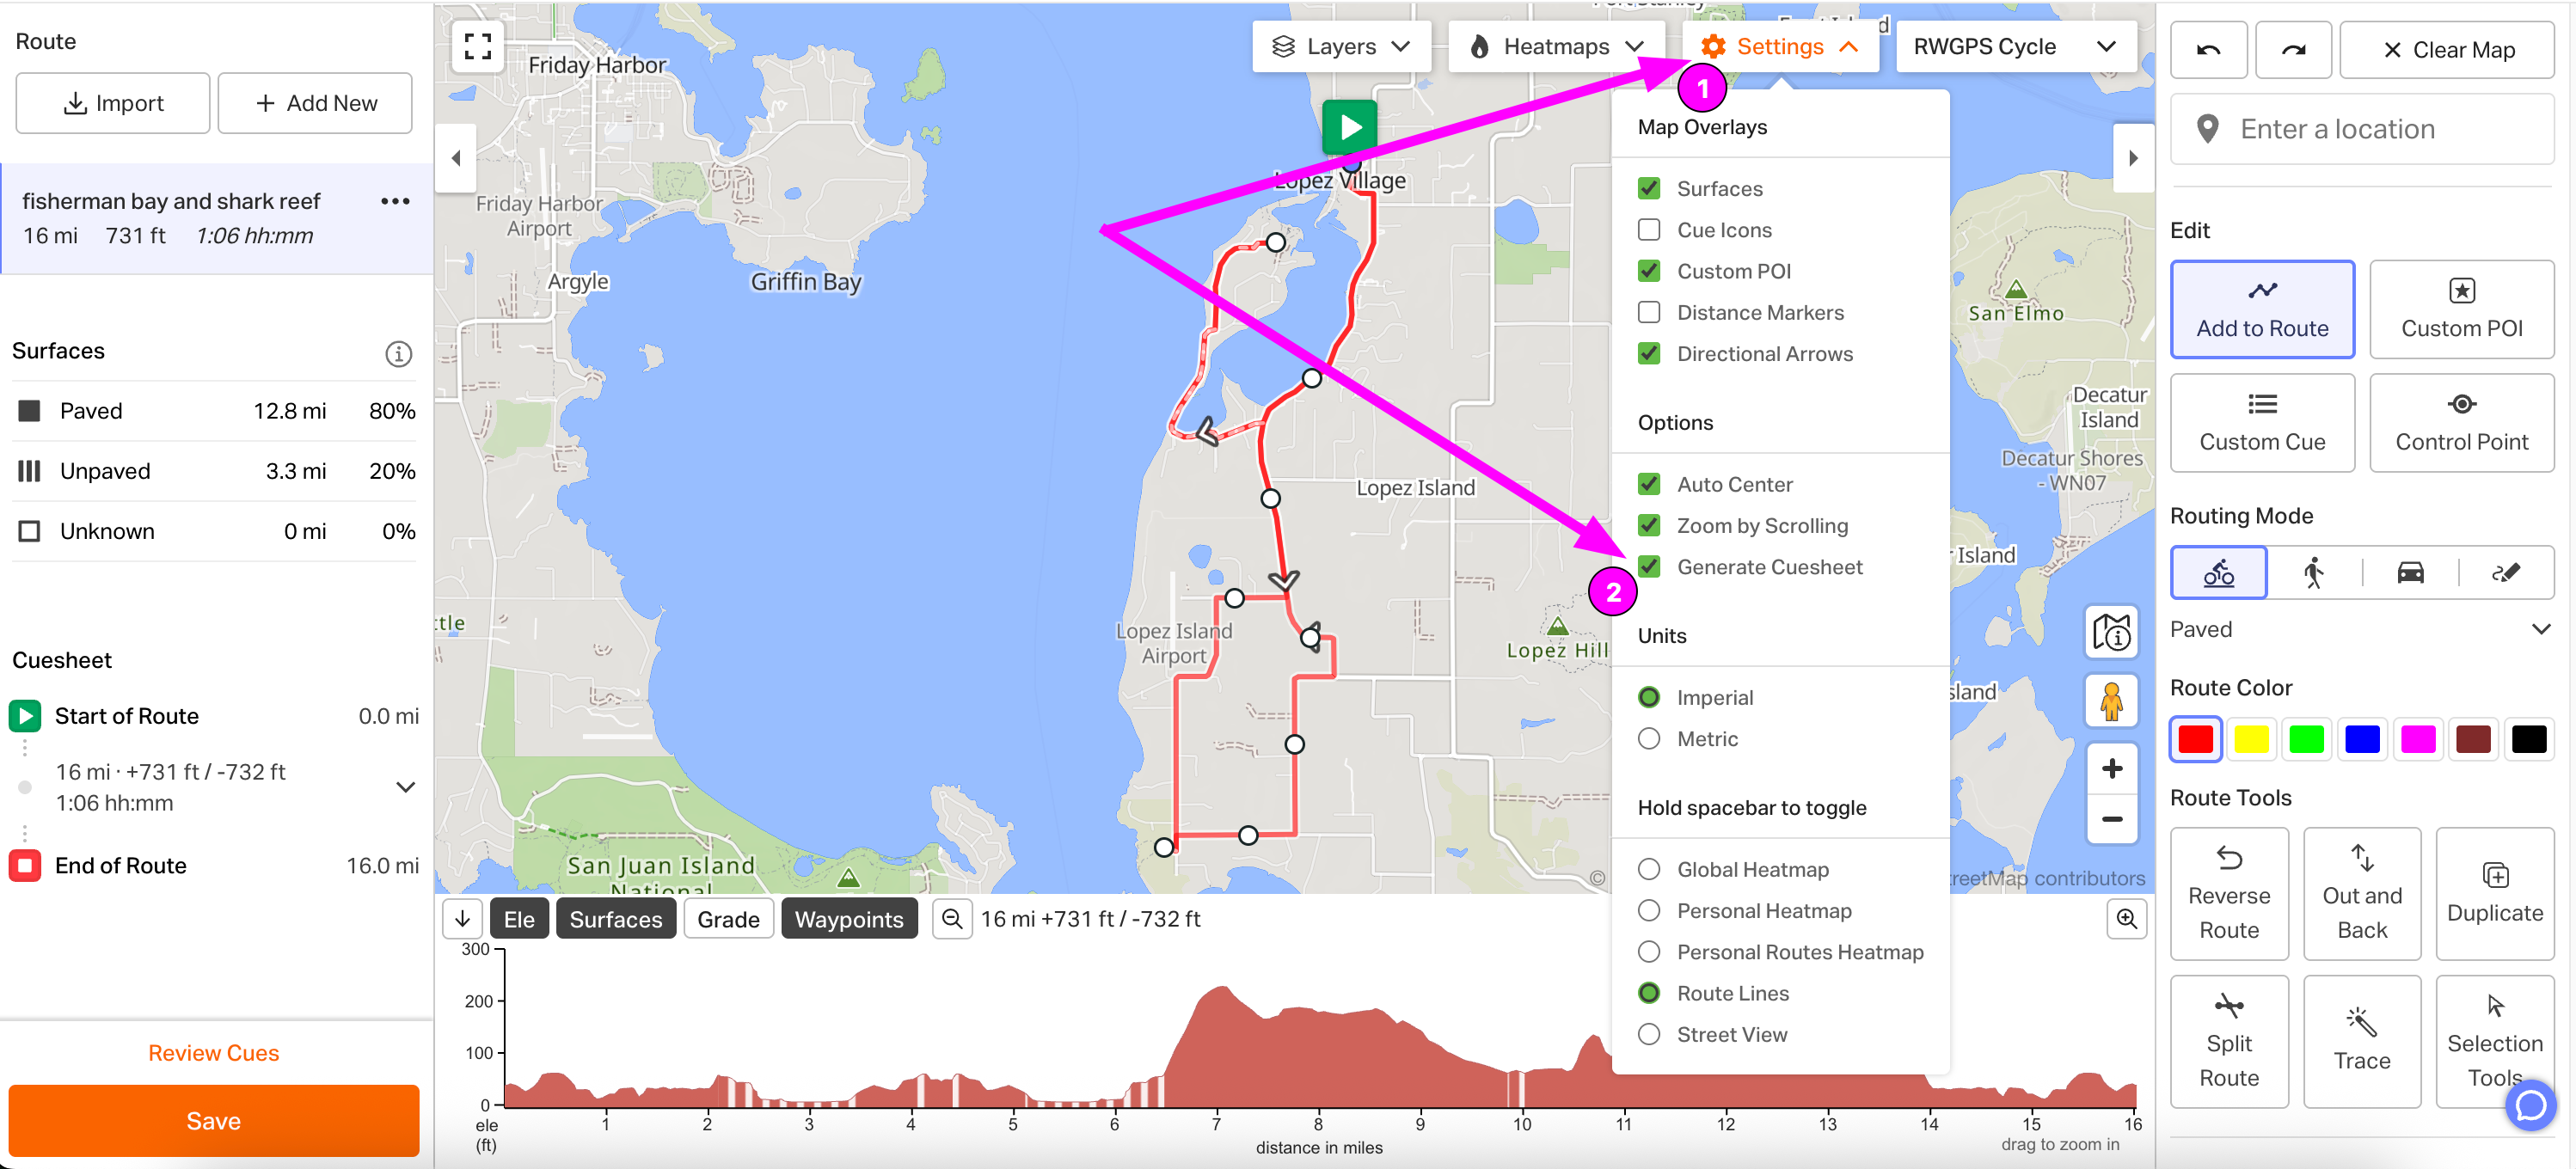Image resolution: width=2576 pixels, height=1169 pixels.
Task: Click the redo arrow button
Action: pos(2293,50)
